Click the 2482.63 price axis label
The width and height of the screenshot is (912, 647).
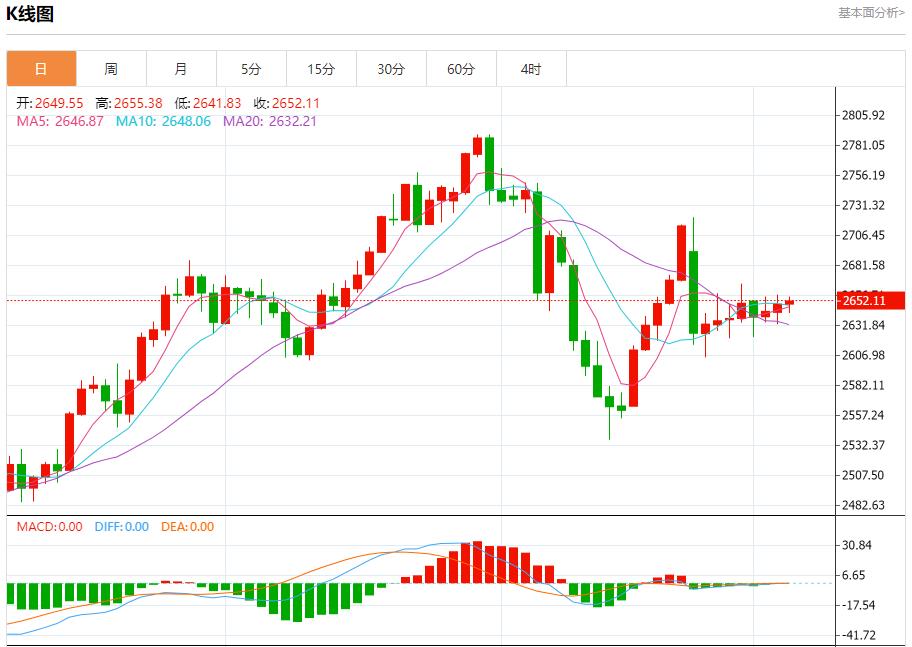point(863,505)
